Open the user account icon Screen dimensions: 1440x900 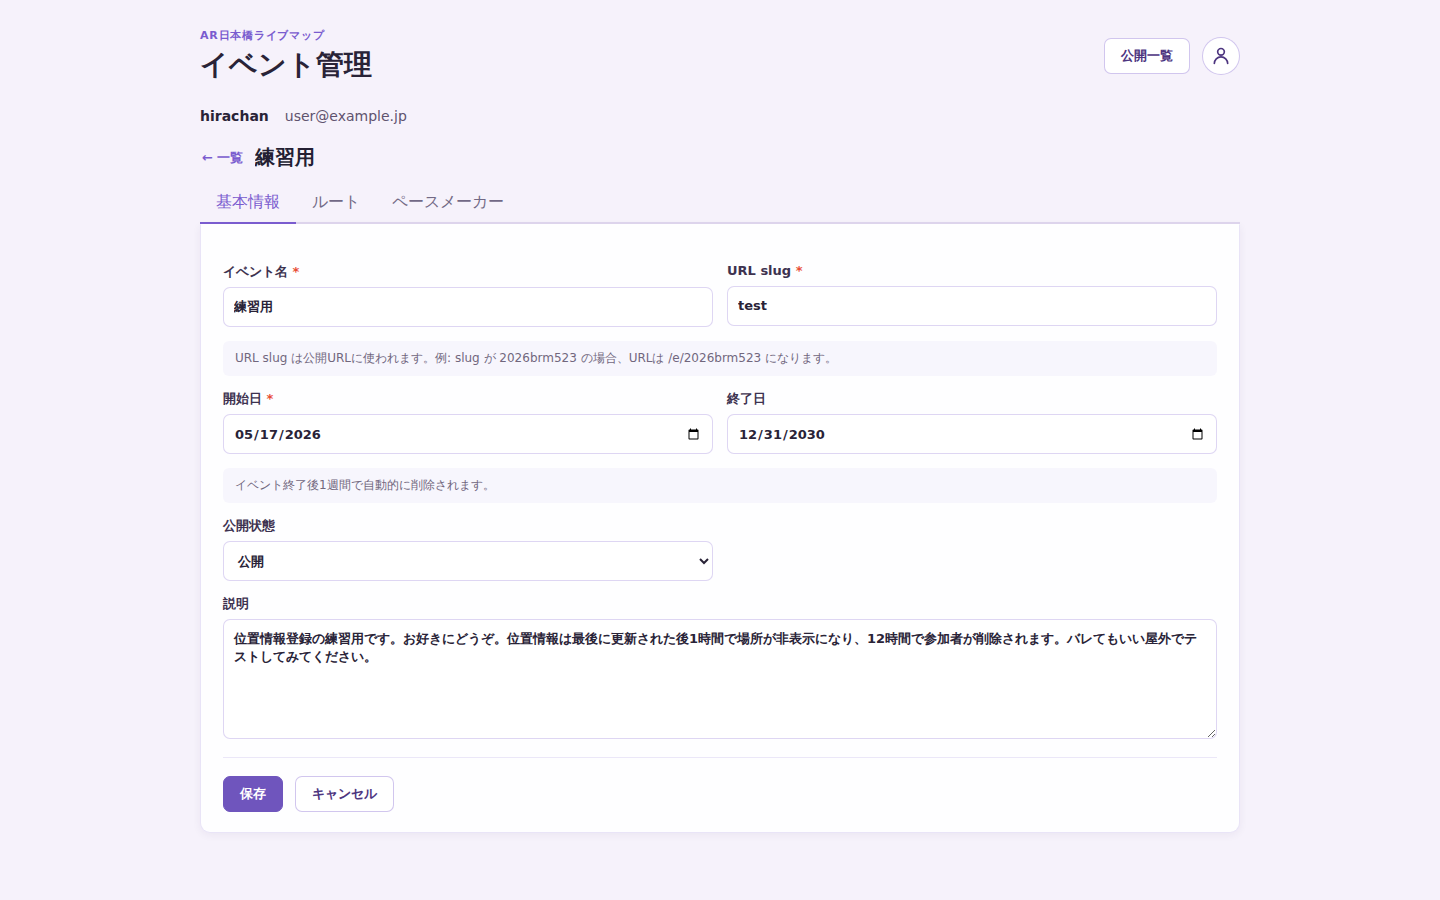point(1220,56)
